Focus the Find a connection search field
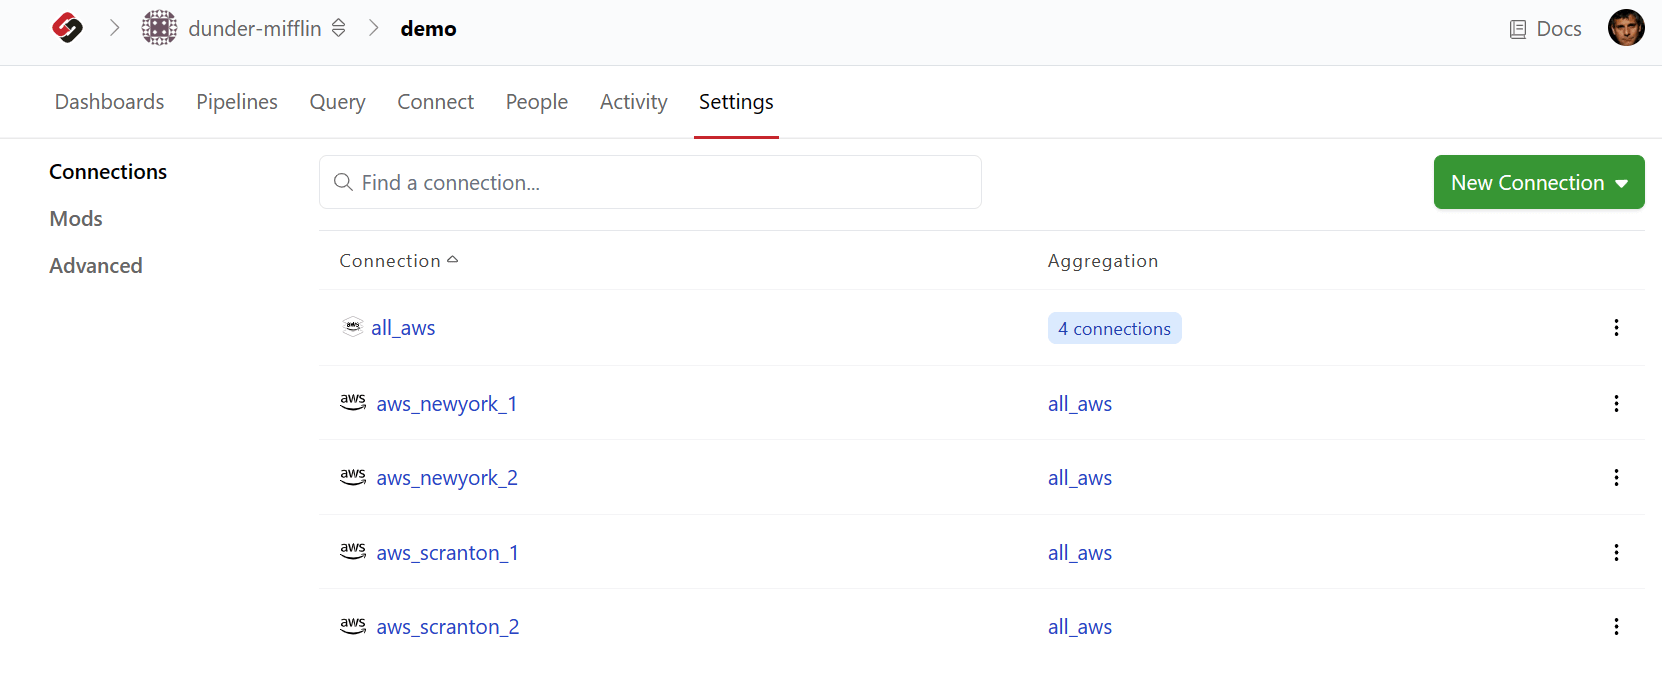Screen dimensions: 1662x684 coord(650,182)
